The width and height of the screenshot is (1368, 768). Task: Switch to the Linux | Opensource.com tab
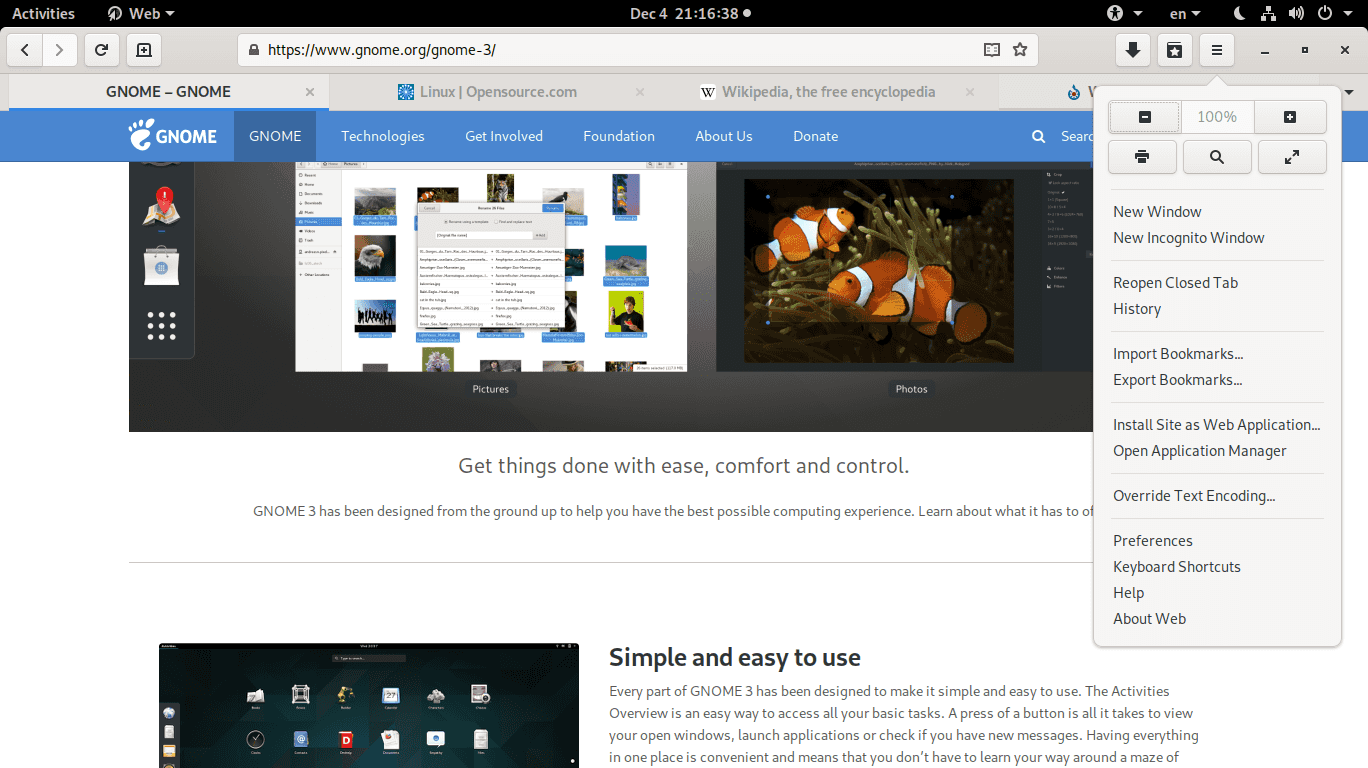click(x=497, y=92)
